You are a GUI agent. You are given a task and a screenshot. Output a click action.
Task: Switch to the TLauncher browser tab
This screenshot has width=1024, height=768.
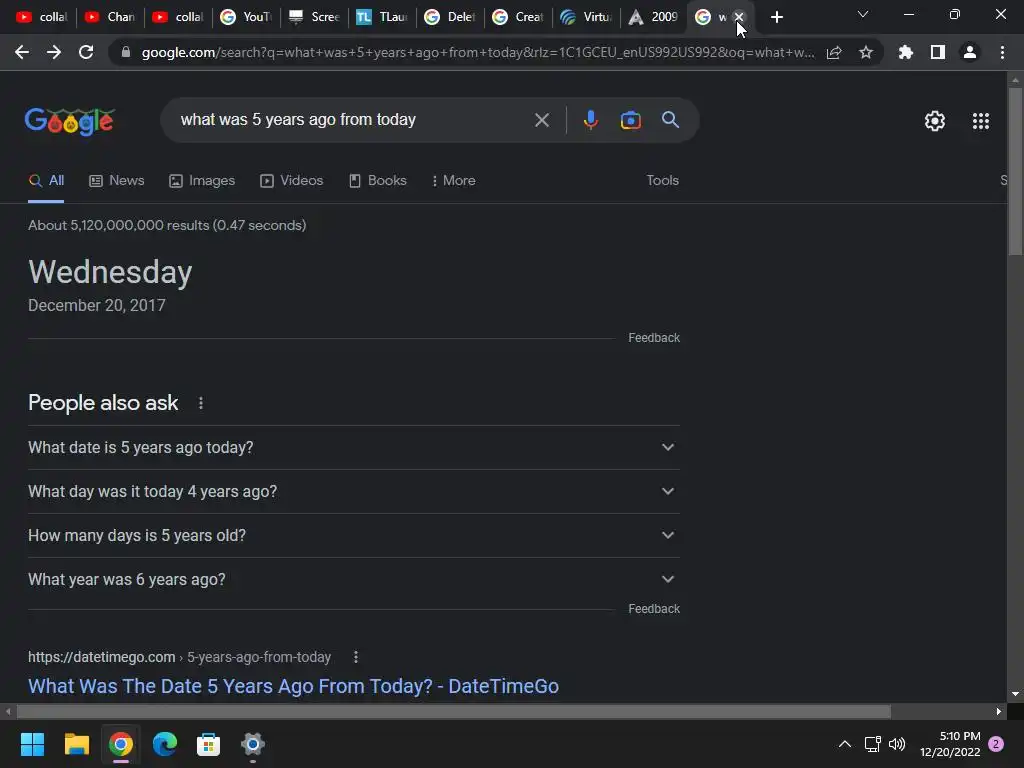click(x=383, y=17)
